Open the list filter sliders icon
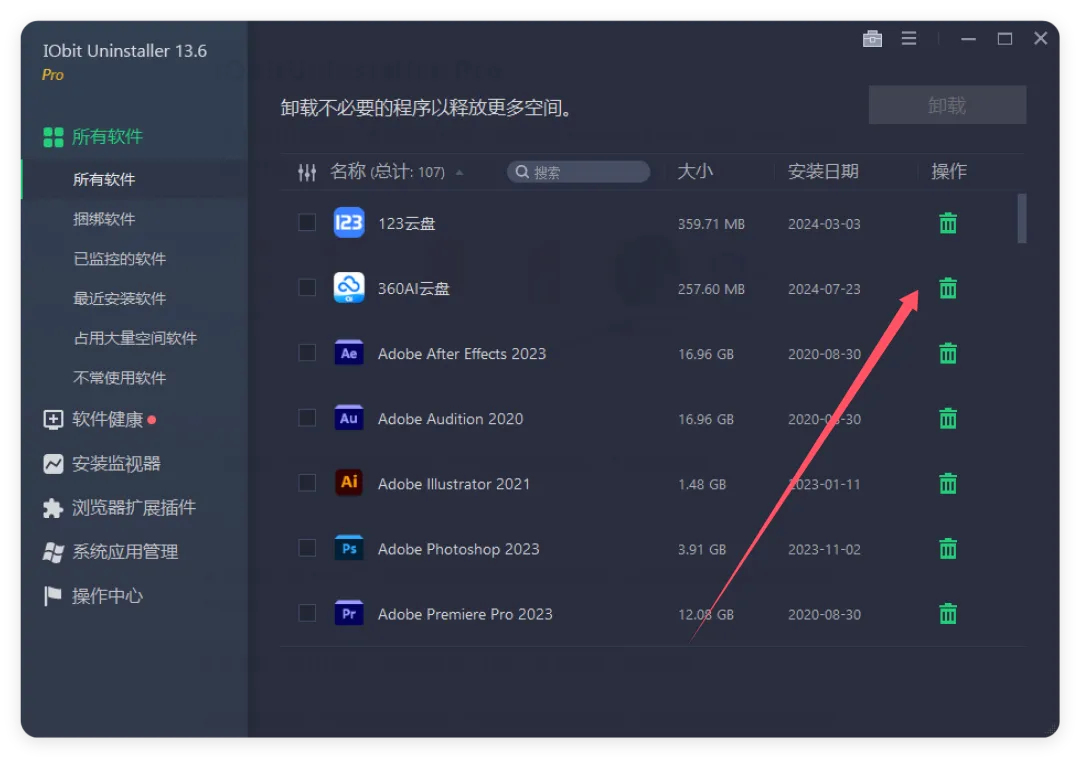 (307, 172)
